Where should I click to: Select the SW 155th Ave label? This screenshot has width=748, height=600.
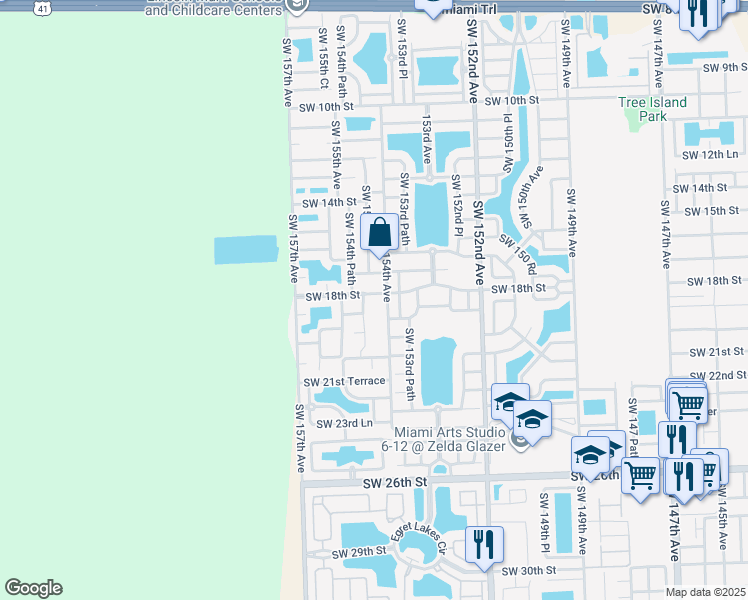[336, 155]
